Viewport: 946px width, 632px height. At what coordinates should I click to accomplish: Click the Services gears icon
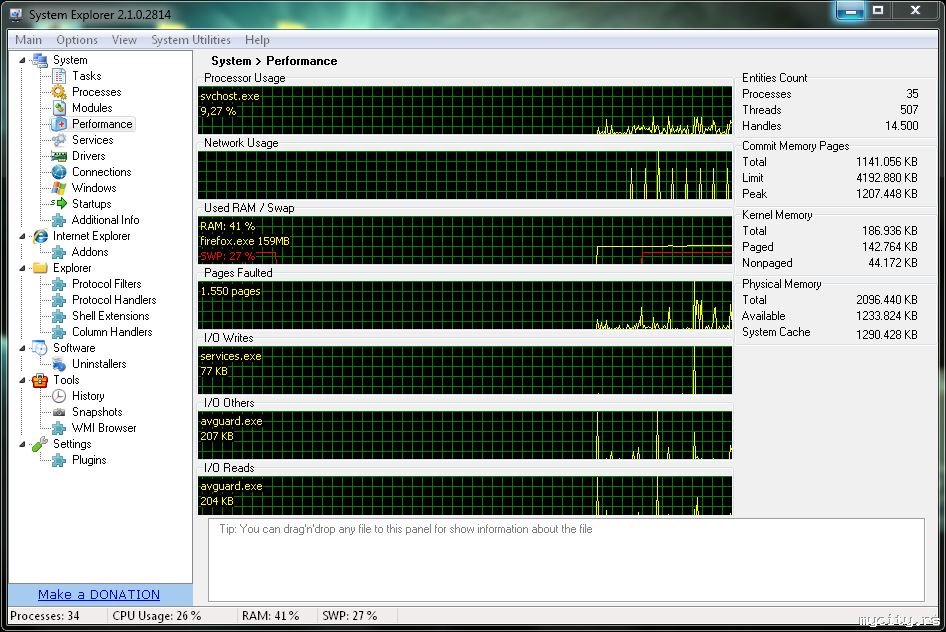(x=59, y=140)
